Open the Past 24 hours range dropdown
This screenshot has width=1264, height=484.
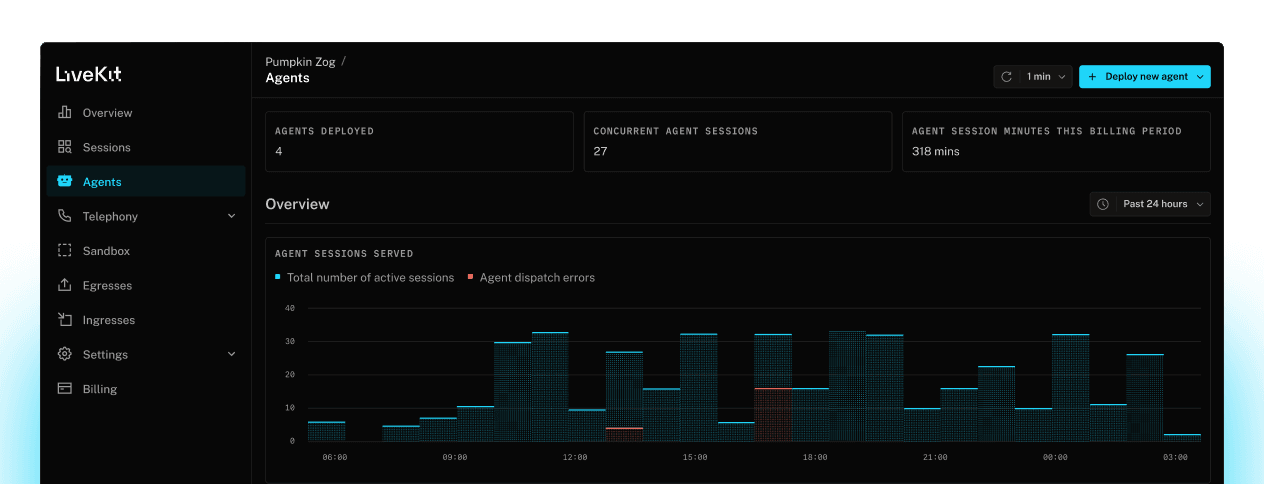click(x=1150, y=204)
